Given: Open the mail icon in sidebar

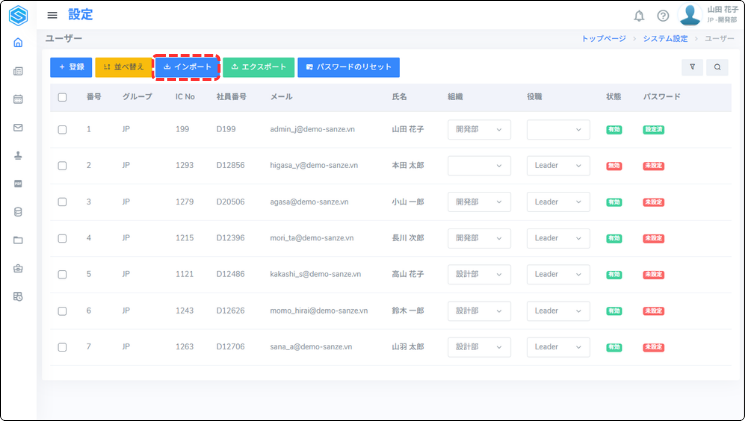Looking at the screenshot, I should [18, 127].
